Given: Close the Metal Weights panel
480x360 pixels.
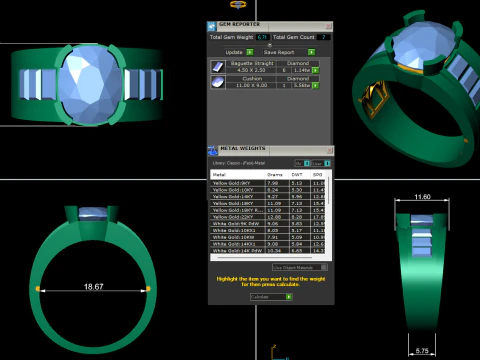Looking at the screenshot, I should coord(329,151).
